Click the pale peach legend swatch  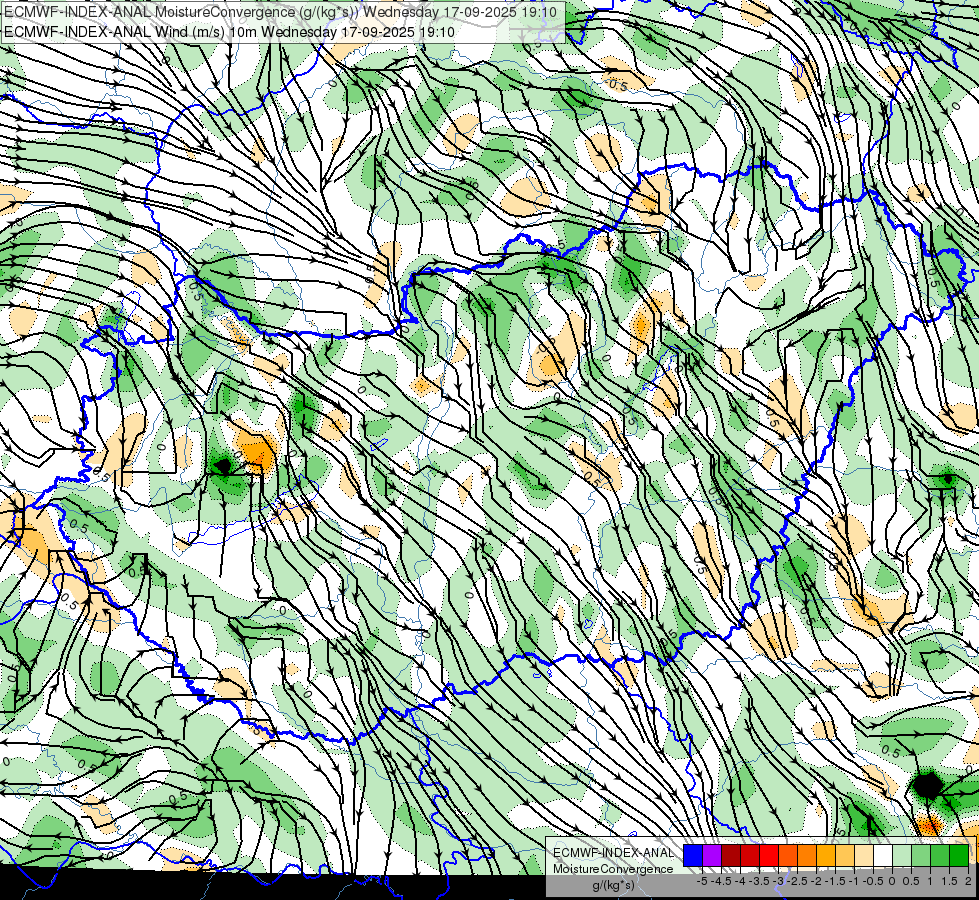[864, 855]
